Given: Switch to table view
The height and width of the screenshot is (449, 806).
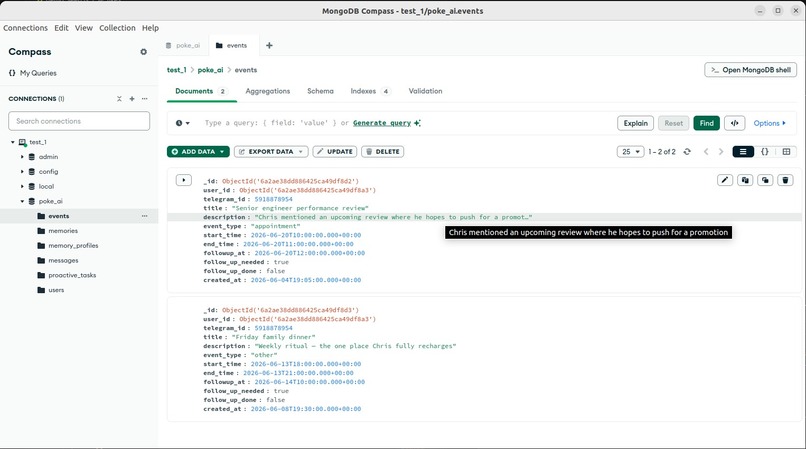Looking at the screenshot, I should pyautogui.click(x=786, y=152).
